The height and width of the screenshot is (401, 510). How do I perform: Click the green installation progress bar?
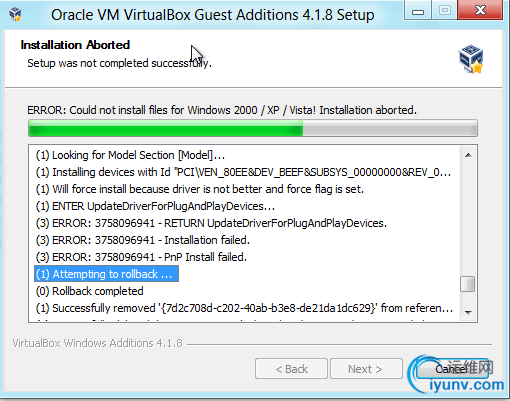pyautogui.click(x=253, y=128)
